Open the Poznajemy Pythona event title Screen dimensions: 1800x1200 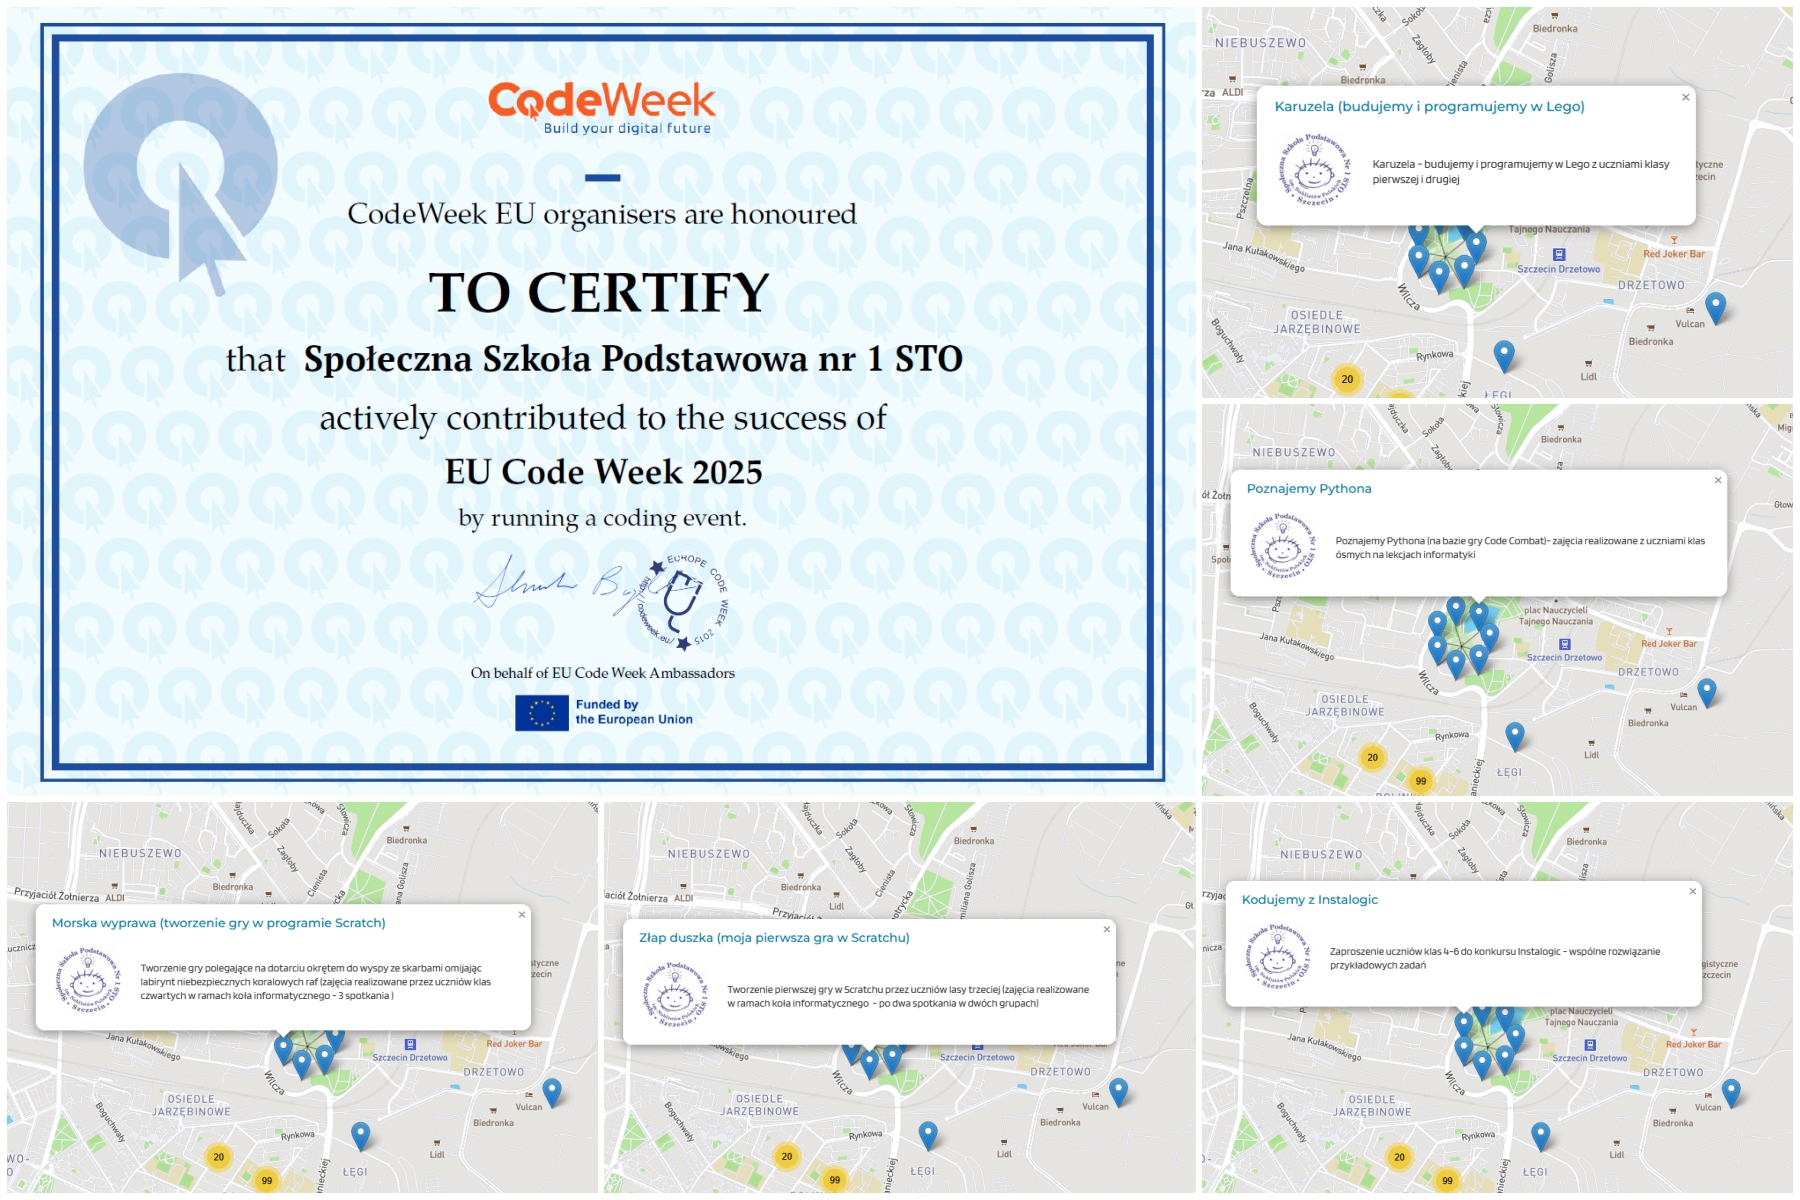point(1308,489)
